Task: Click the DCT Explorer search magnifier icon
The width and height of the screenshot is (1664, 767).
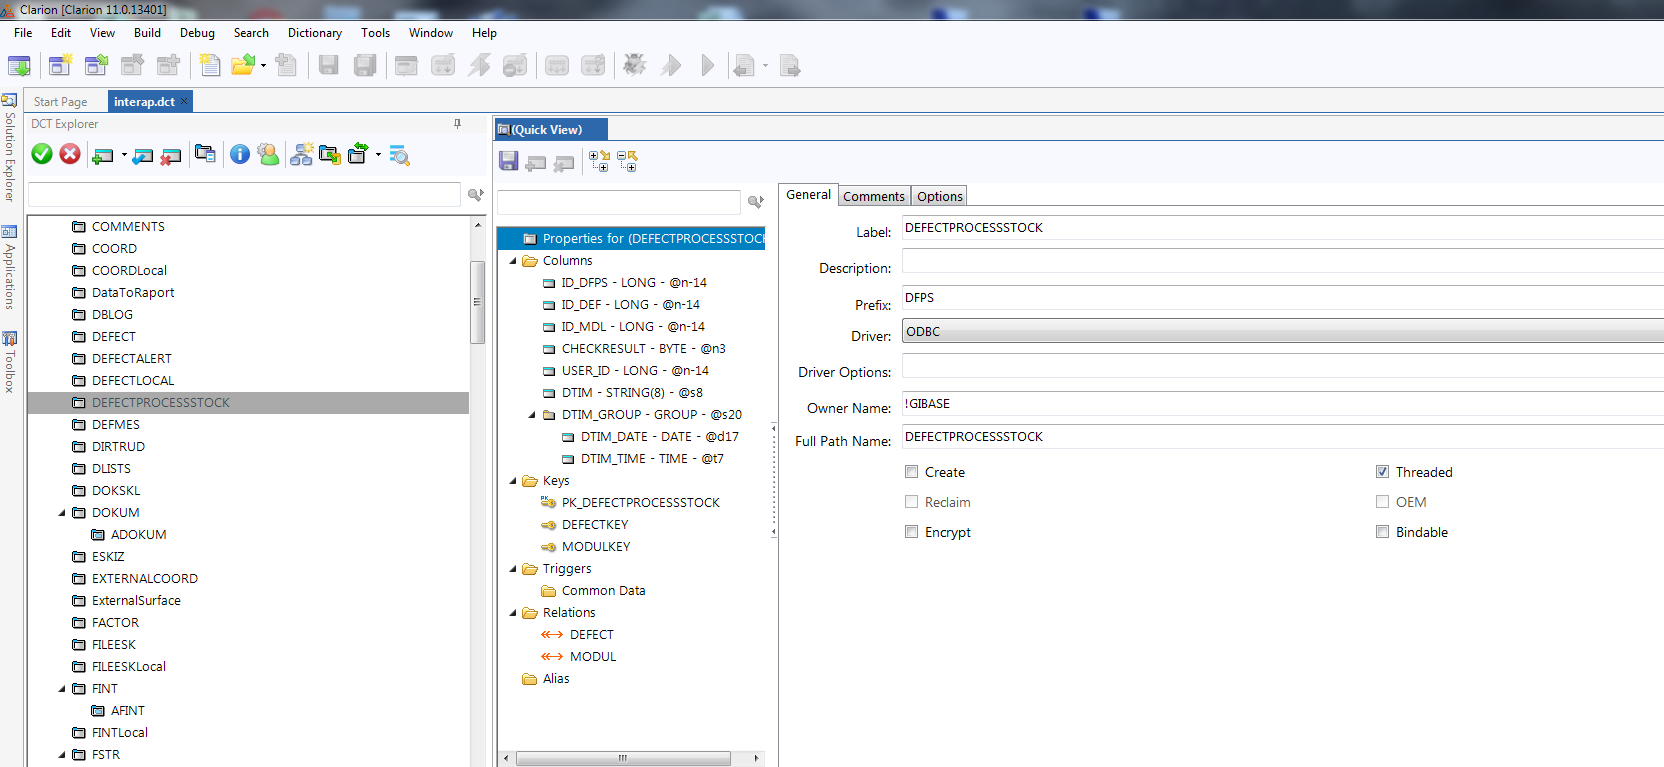Action: point(476,195)
